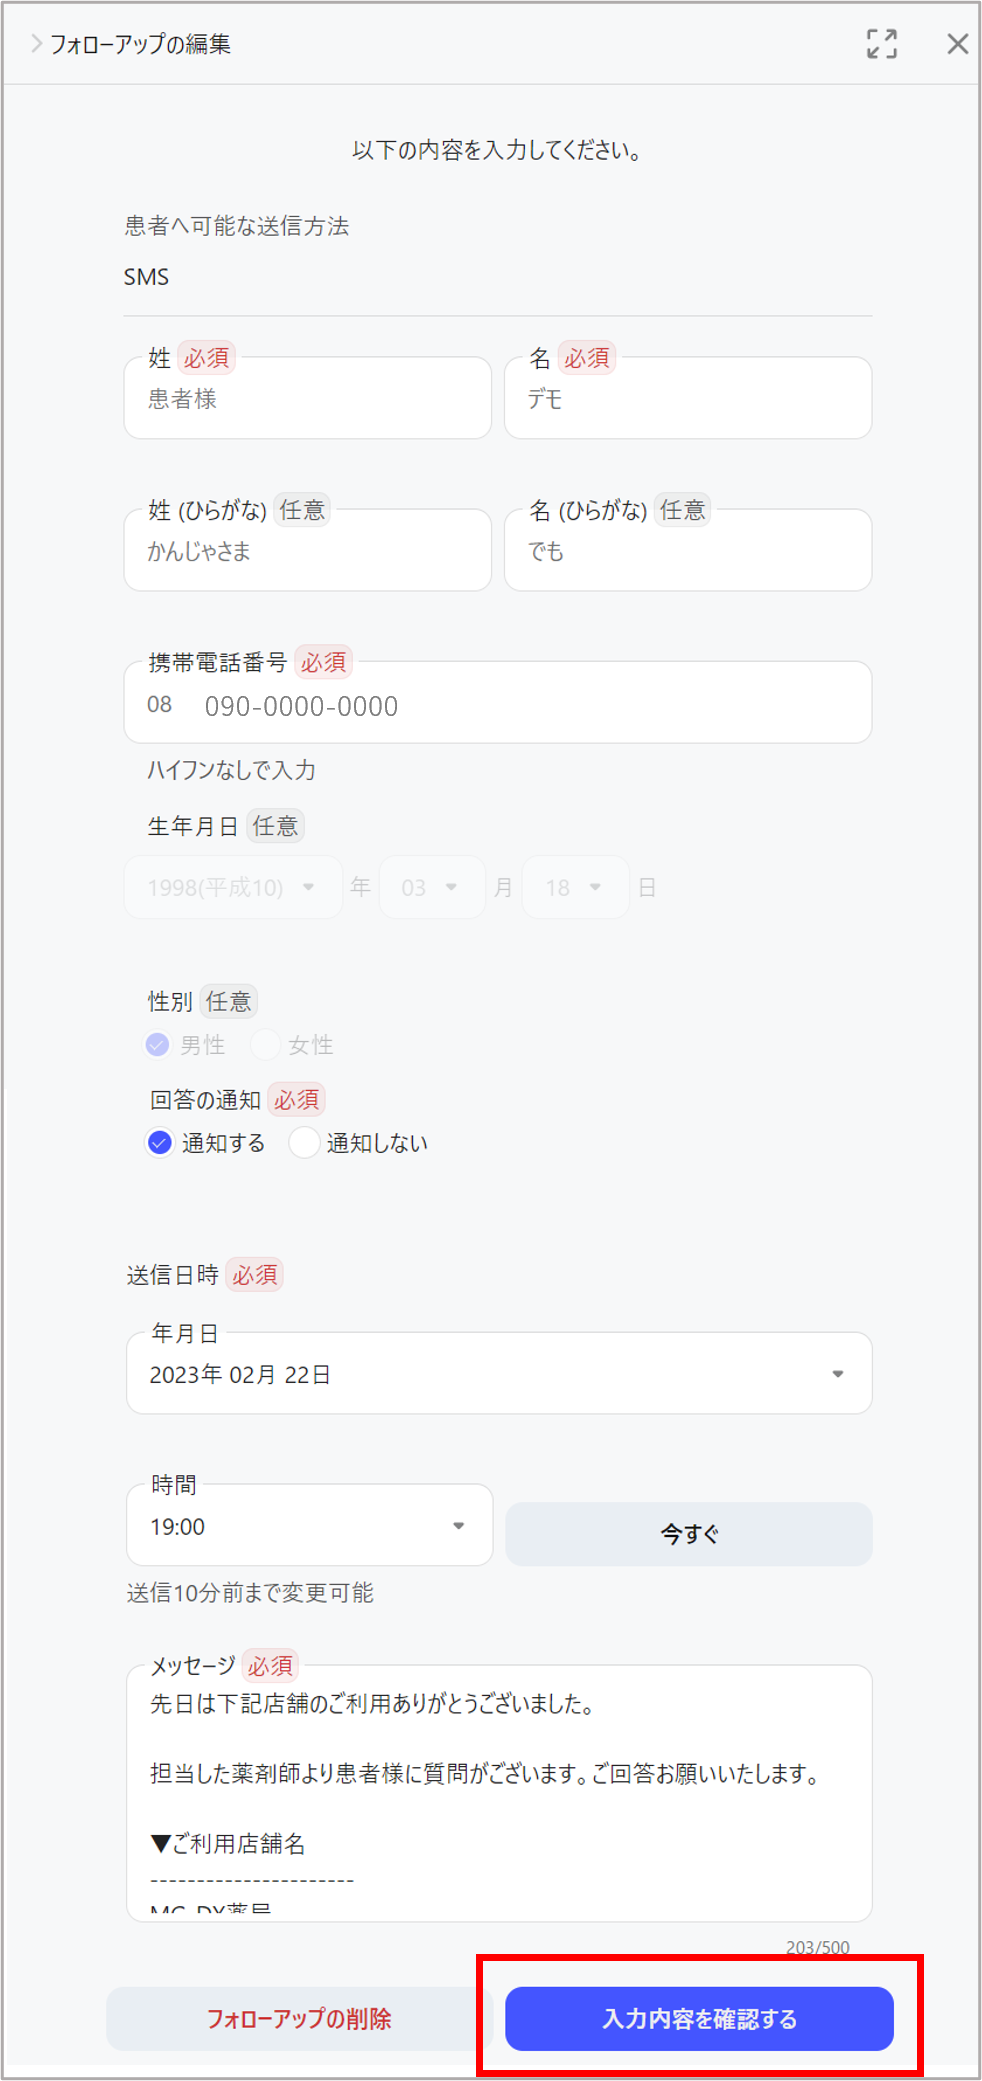This screenshot has width=982, height=2081.
Task: Focus the 名 given name field
Action: [x=688, y=399]
